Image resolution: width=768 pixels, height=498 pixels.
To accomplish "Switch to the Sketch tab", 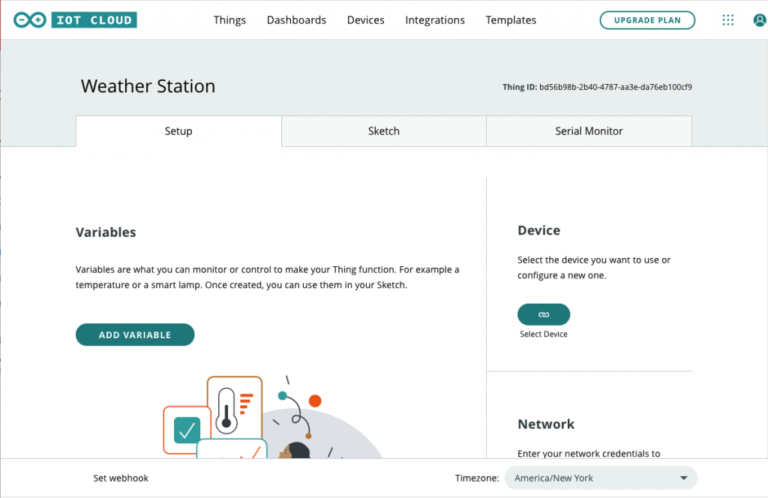I will pos(384,131).
